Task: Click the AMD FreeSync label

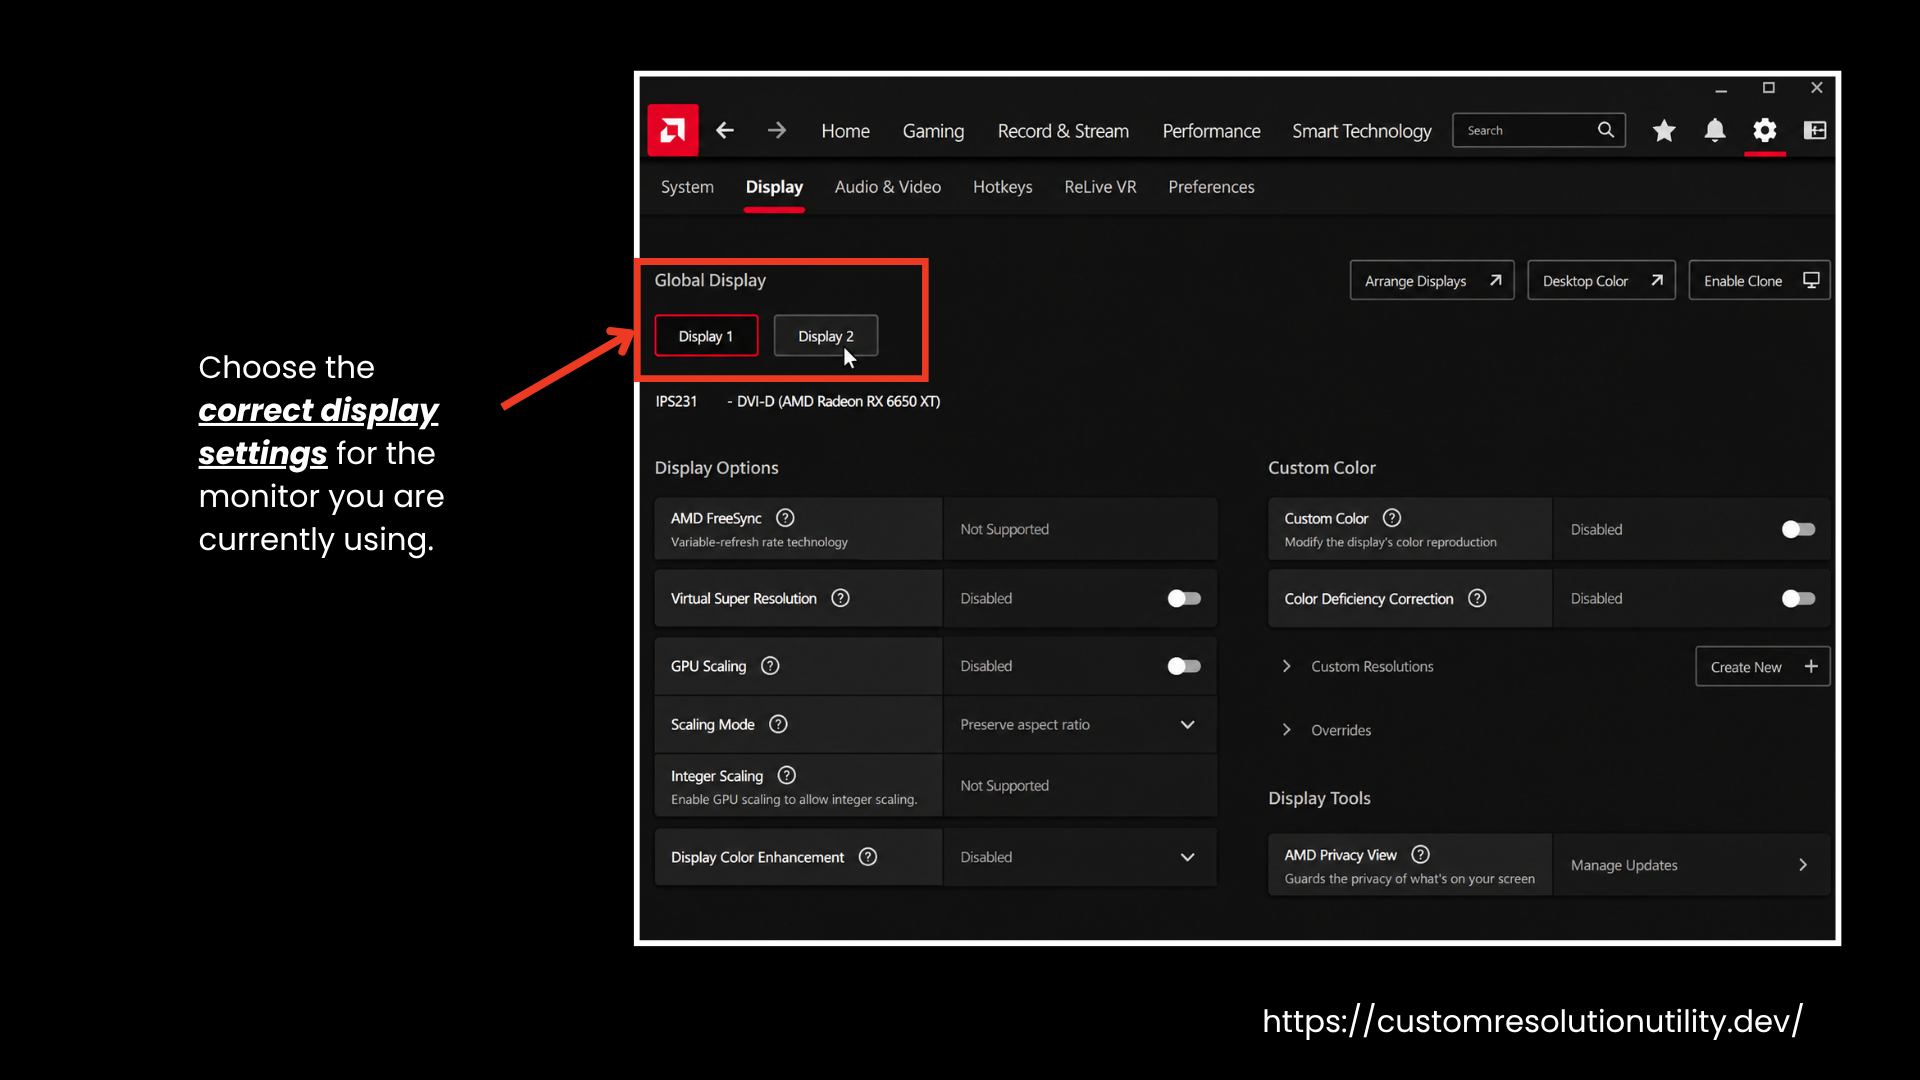Action: pyautogui.click(x=716, y=518)
